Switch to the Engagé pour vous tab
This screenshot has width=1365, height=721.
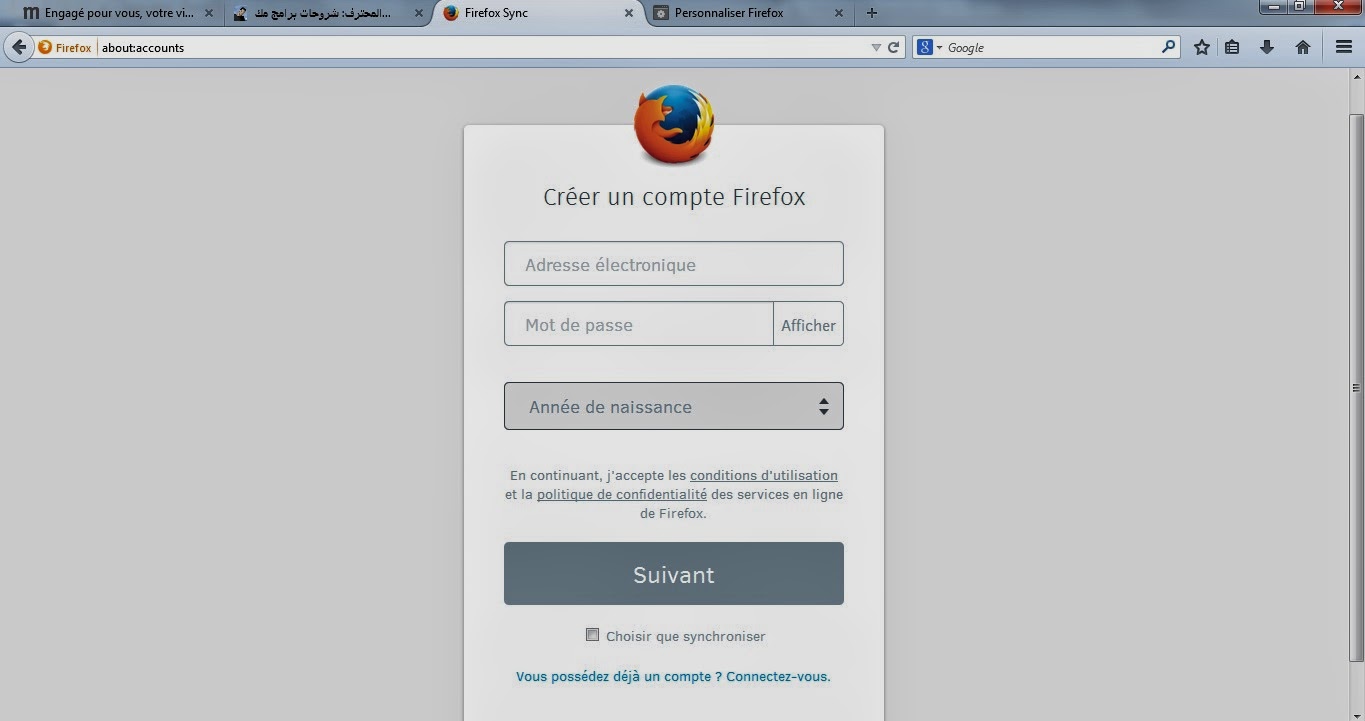click(x=118, y=13)
